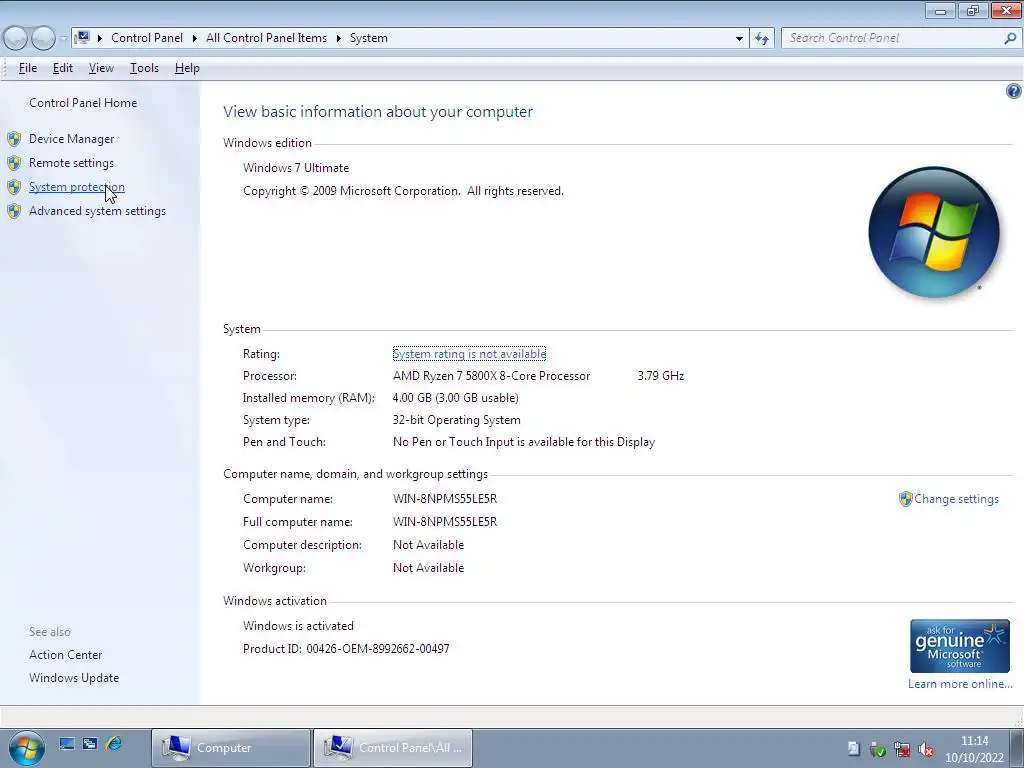
Task: Click the search magnifier icon
Action: (1010, 38)
